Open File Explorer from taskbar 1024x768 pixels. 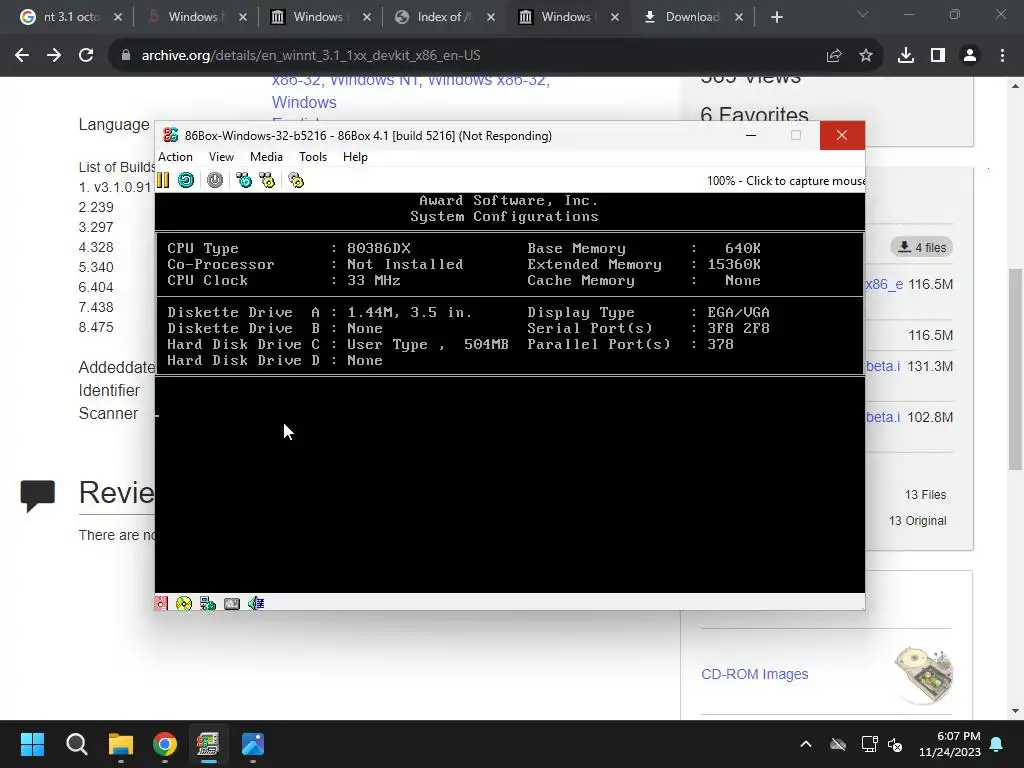tap(121, 744)
